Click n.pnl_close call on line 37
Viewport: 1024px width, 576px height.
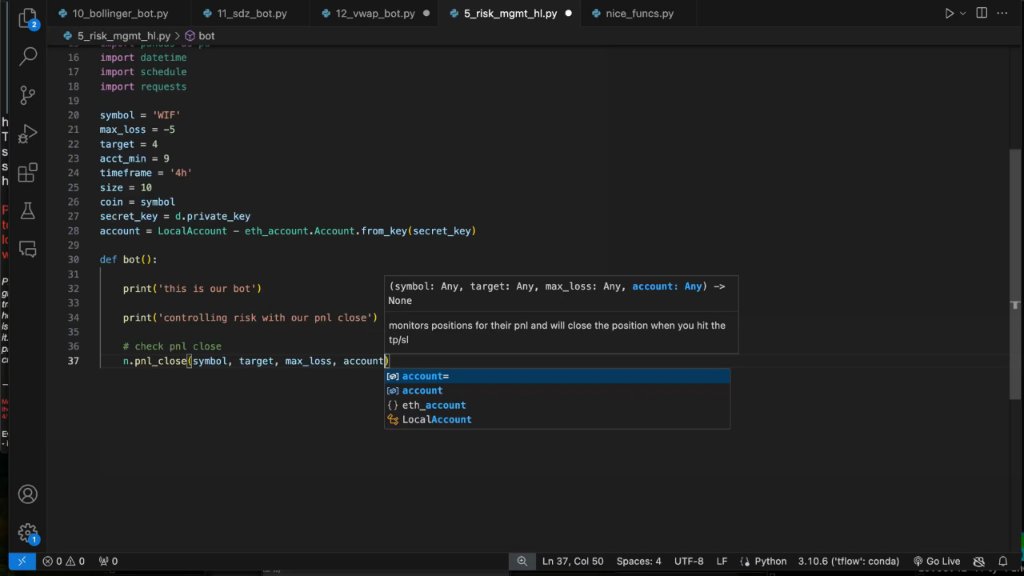[x=256, y=360]
